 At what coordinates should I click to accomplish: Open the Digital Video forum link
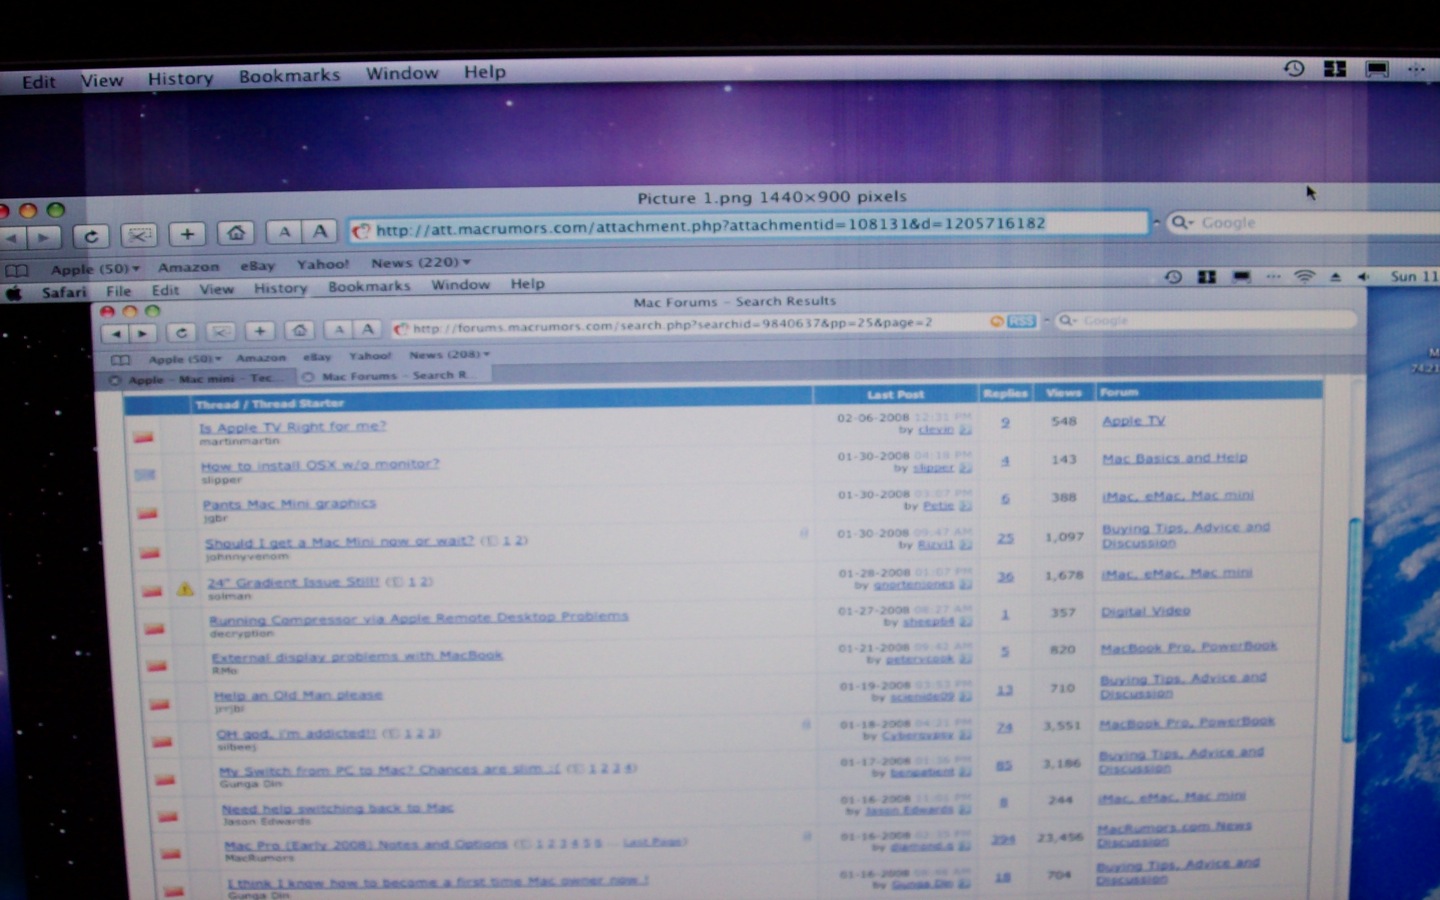(1146, 611)
